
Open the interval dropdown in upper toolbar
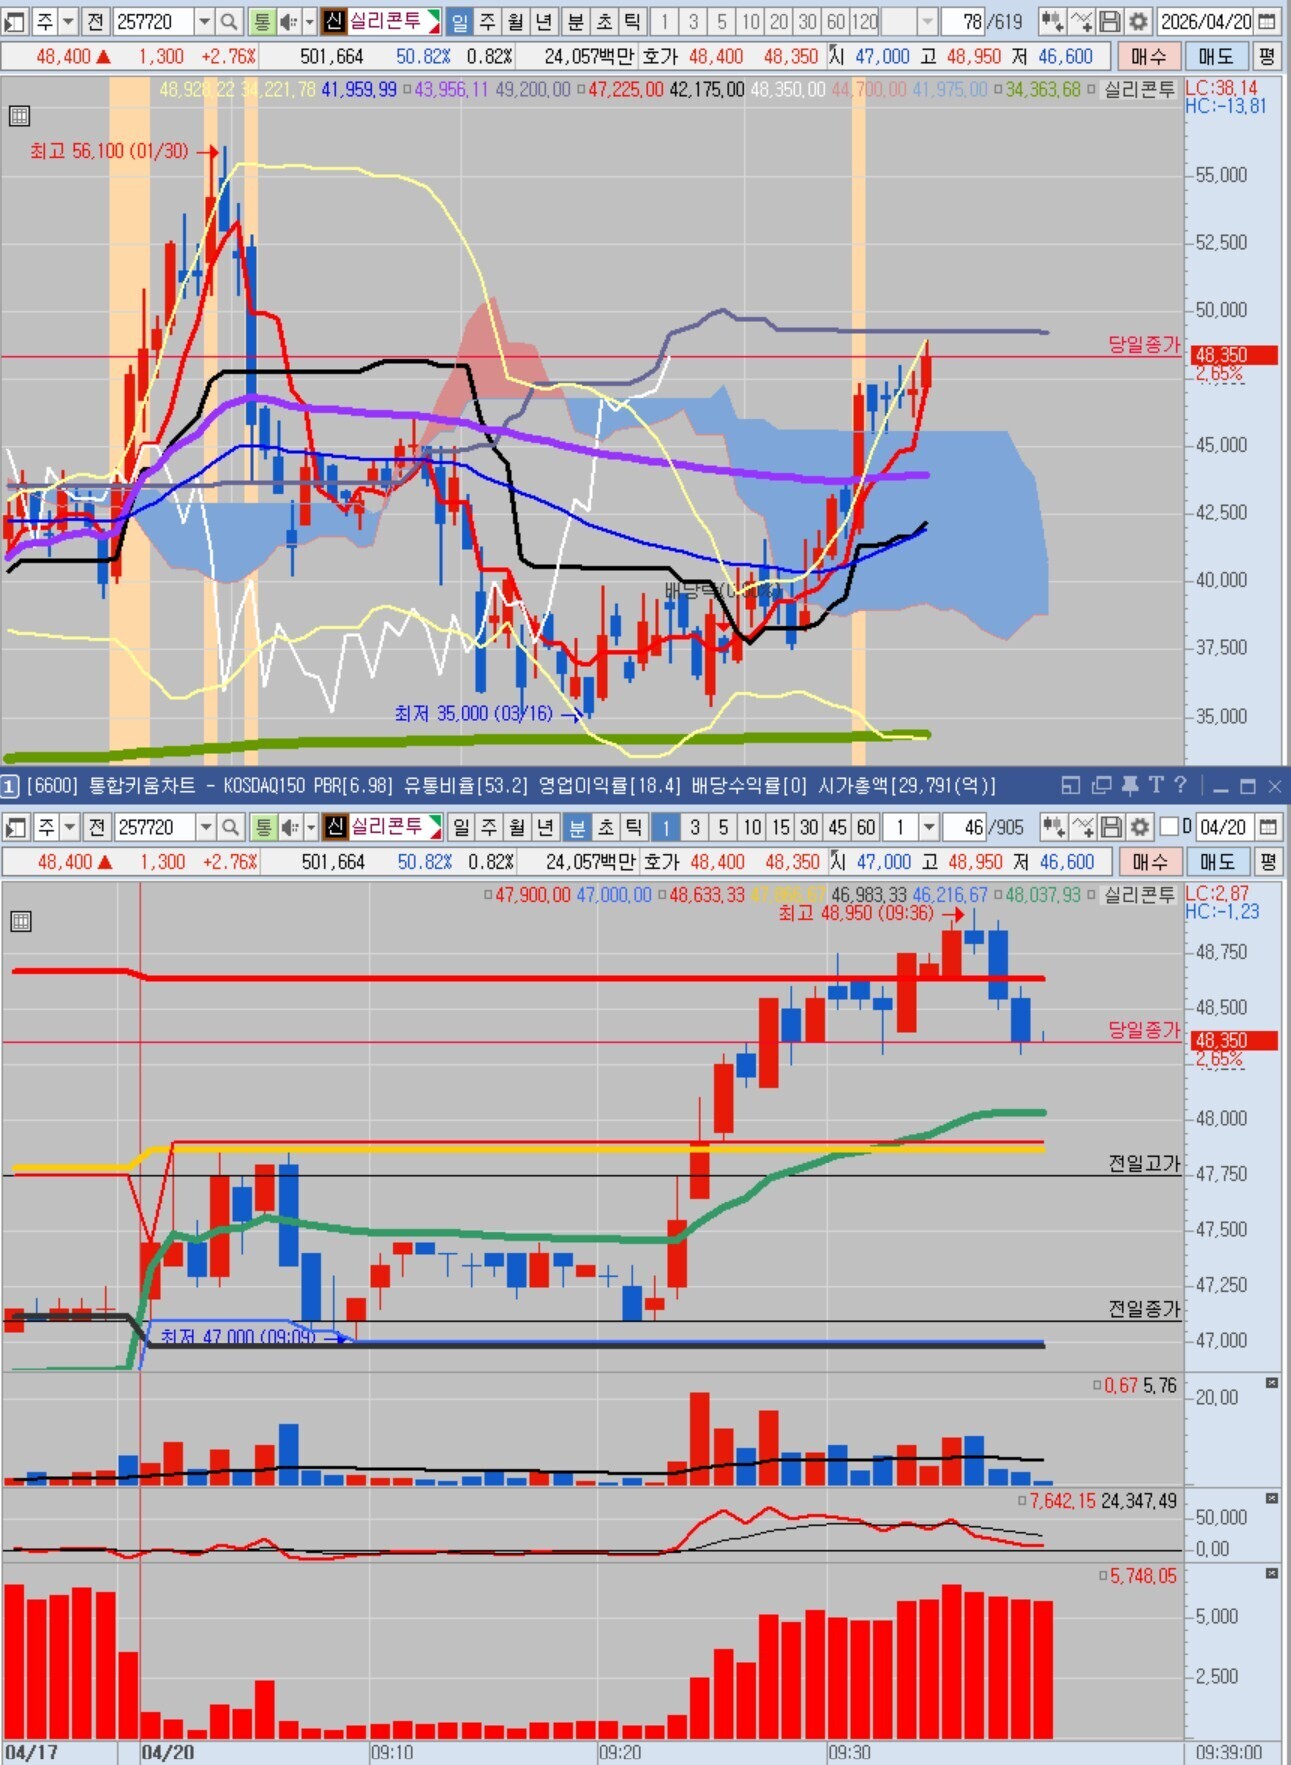point(927,21)
